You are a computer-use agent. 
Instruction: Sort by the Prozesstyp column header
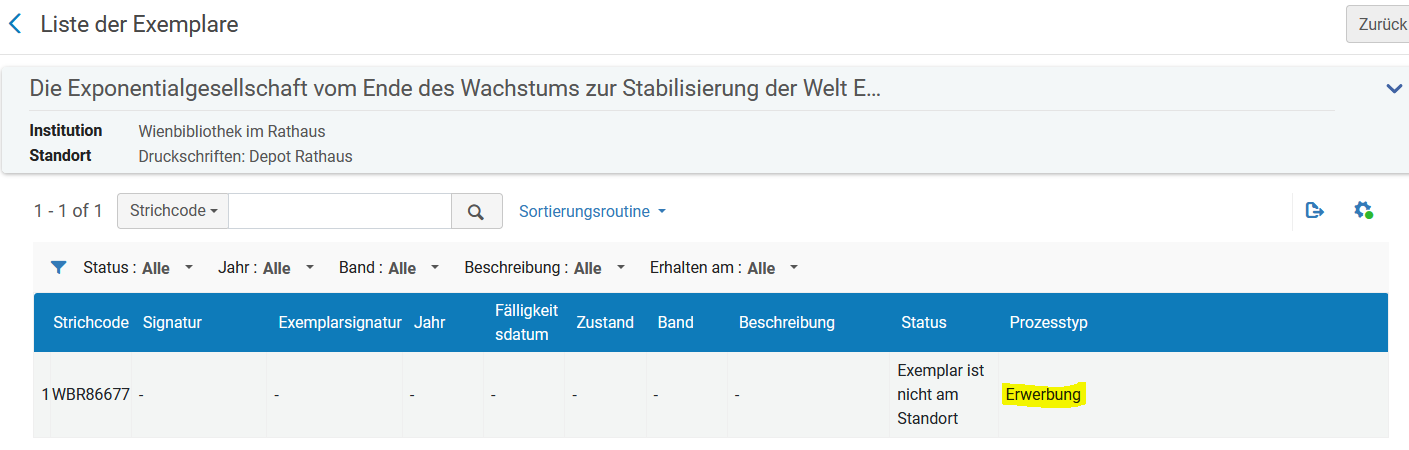[x=1048, y=322]
